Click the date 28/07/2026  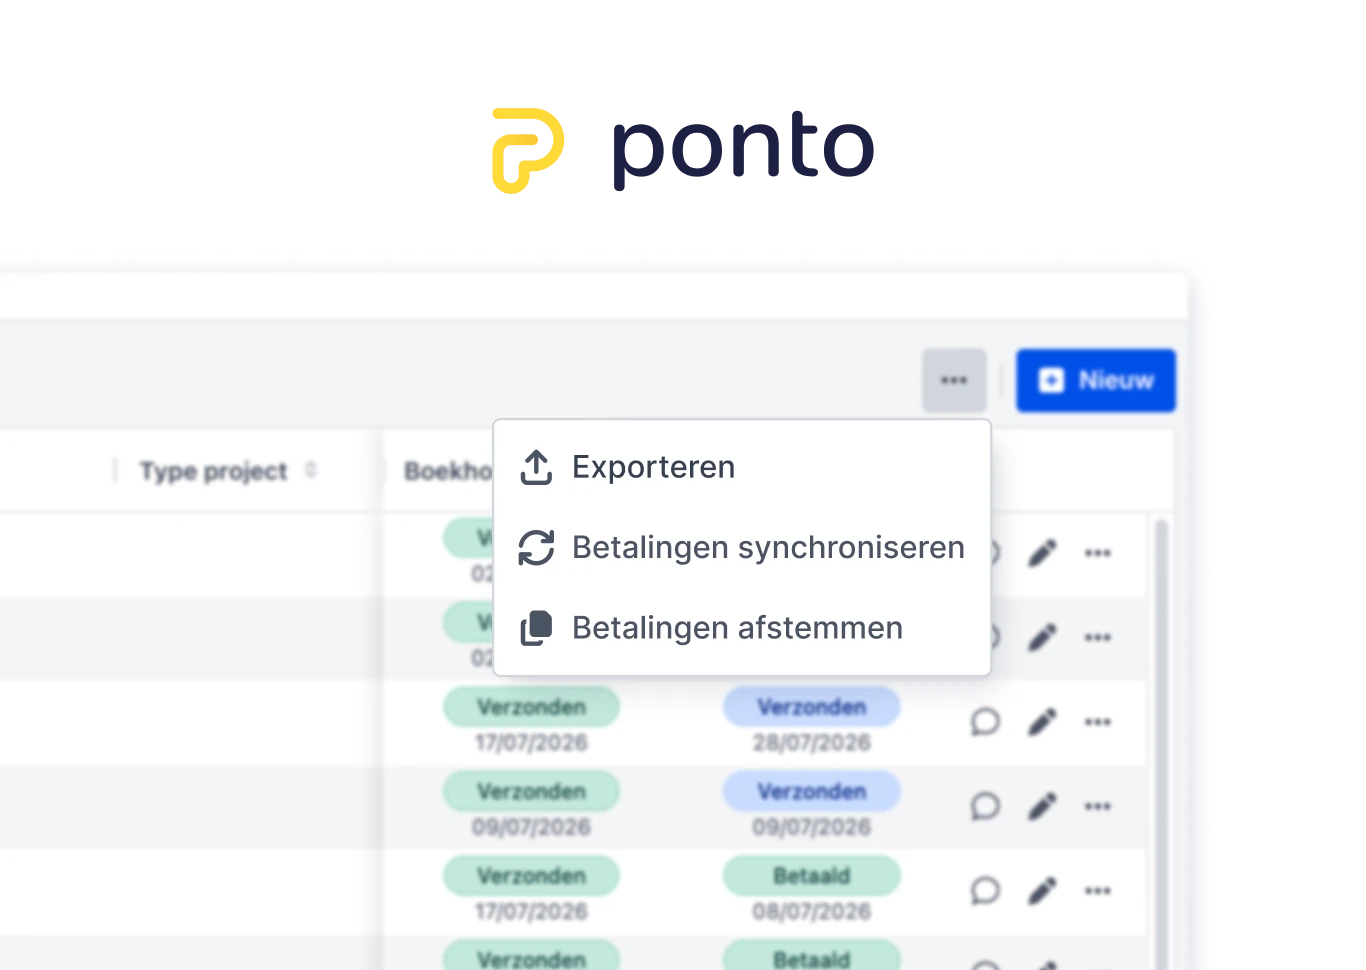811,743
